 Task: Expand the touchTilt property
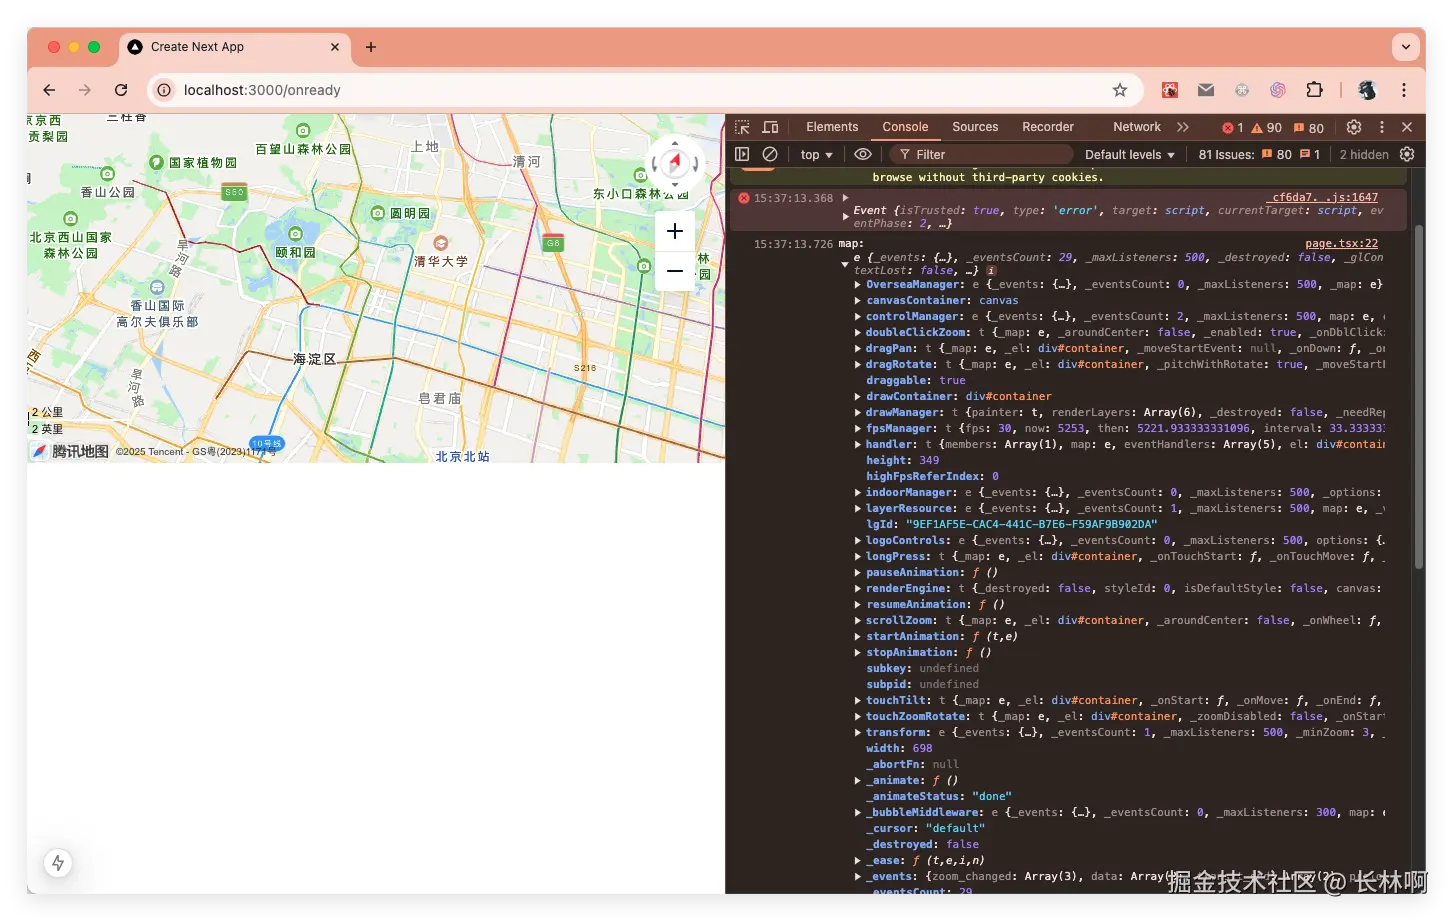pyautogui.click(x=858, y=701)
